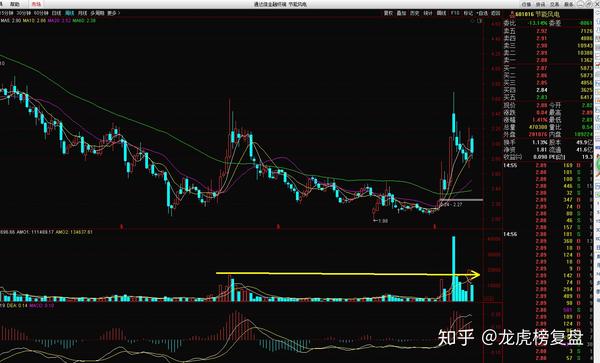Click the 卖一 ask row
Viewport: 600px width, 363px height.
pyautogui.click(x=548, y=60)
